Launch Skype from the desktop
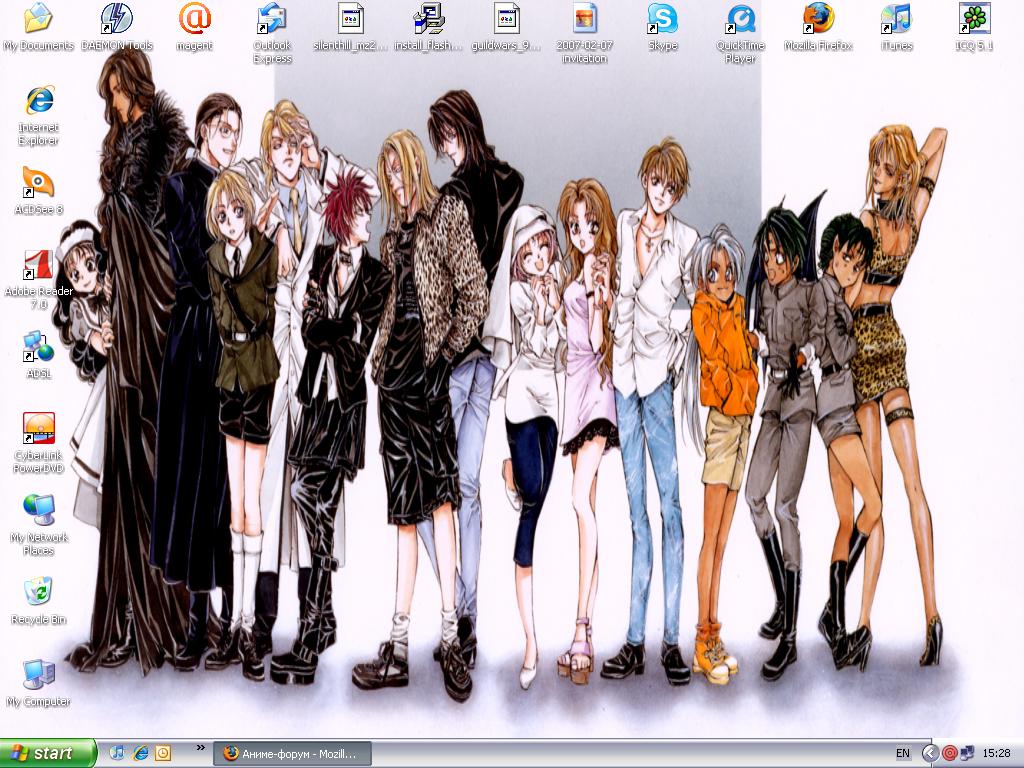The width and height of the screenshot is (1024, 768). tap(663, 27)
